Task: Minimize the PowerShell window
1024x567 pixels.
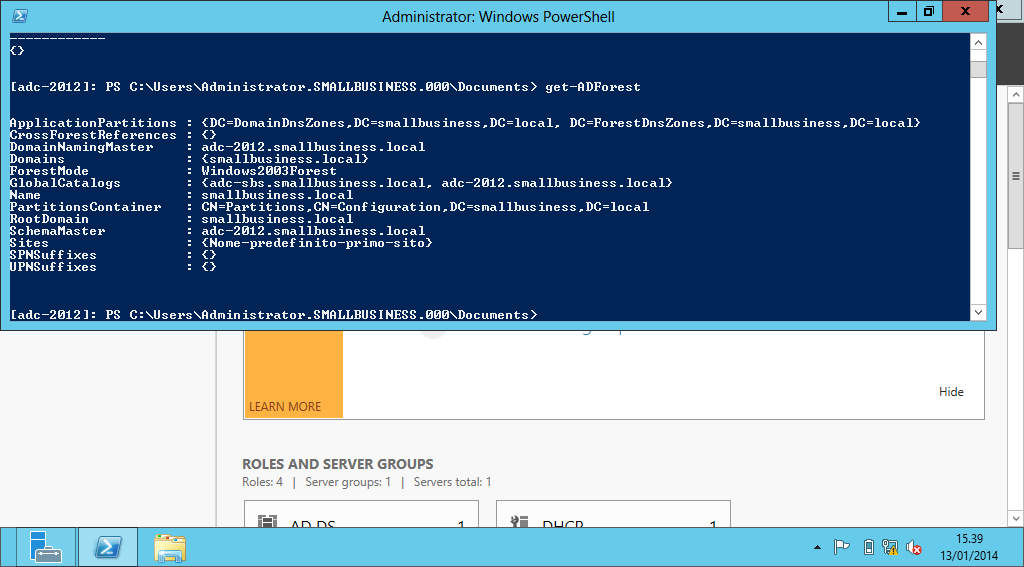Action: coord(902,11)
